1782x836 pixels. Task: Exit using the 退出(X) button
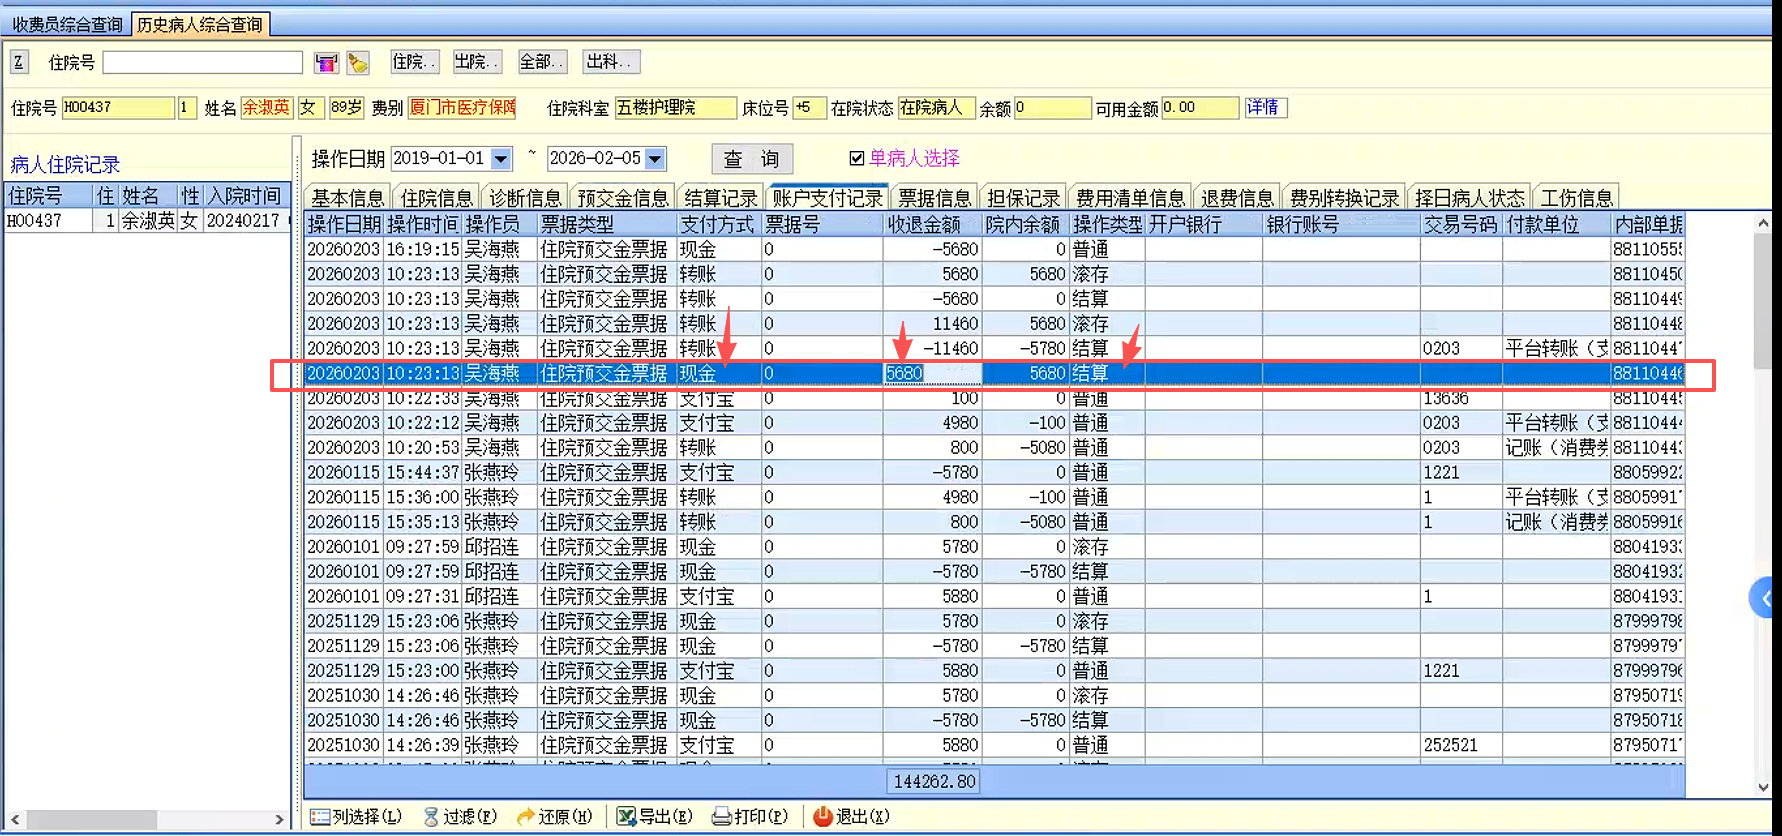tap(851, 817)
